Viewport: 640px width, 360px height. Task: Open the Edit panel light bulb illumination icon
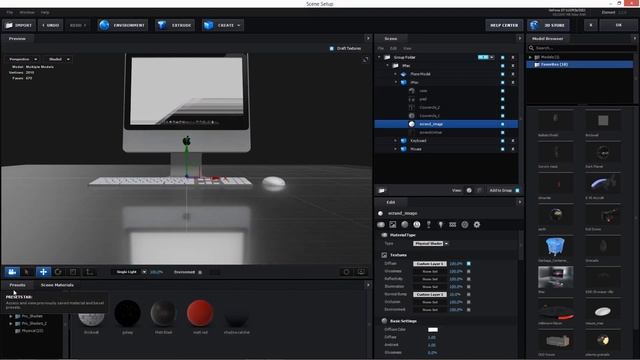coord(441,224)
